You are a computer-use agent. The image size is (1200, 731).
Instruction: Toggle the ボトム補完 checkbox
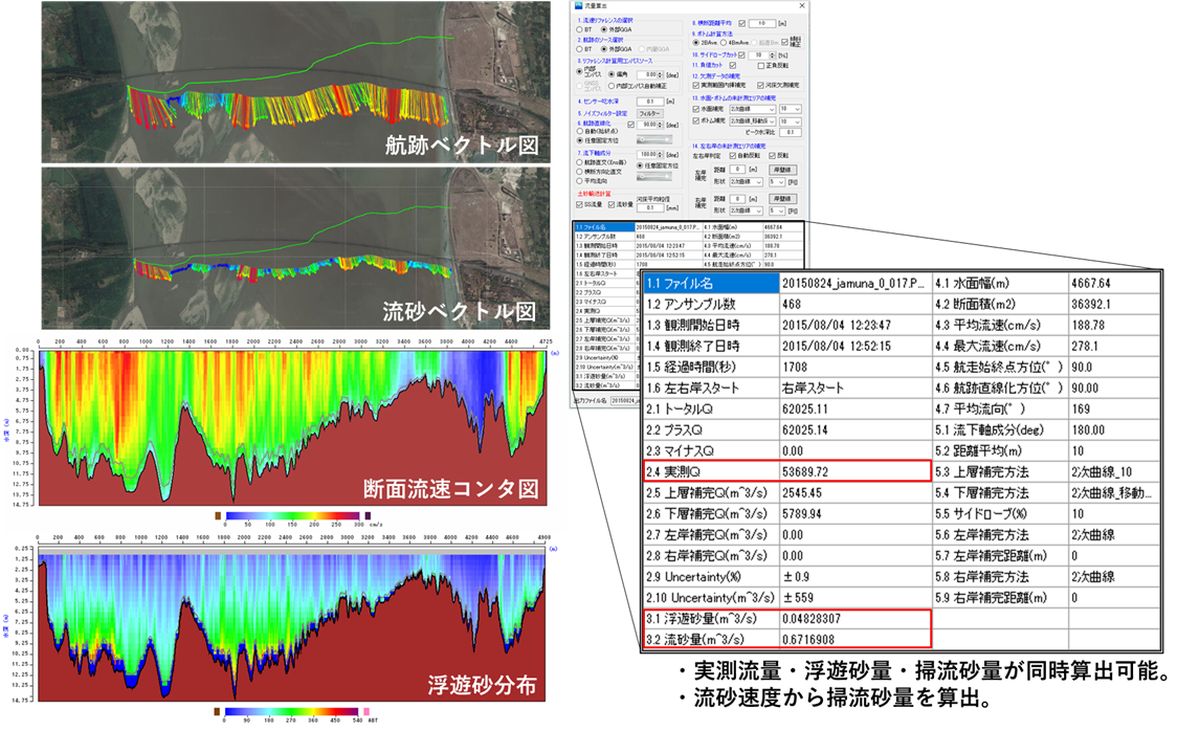tap(696, 121)
